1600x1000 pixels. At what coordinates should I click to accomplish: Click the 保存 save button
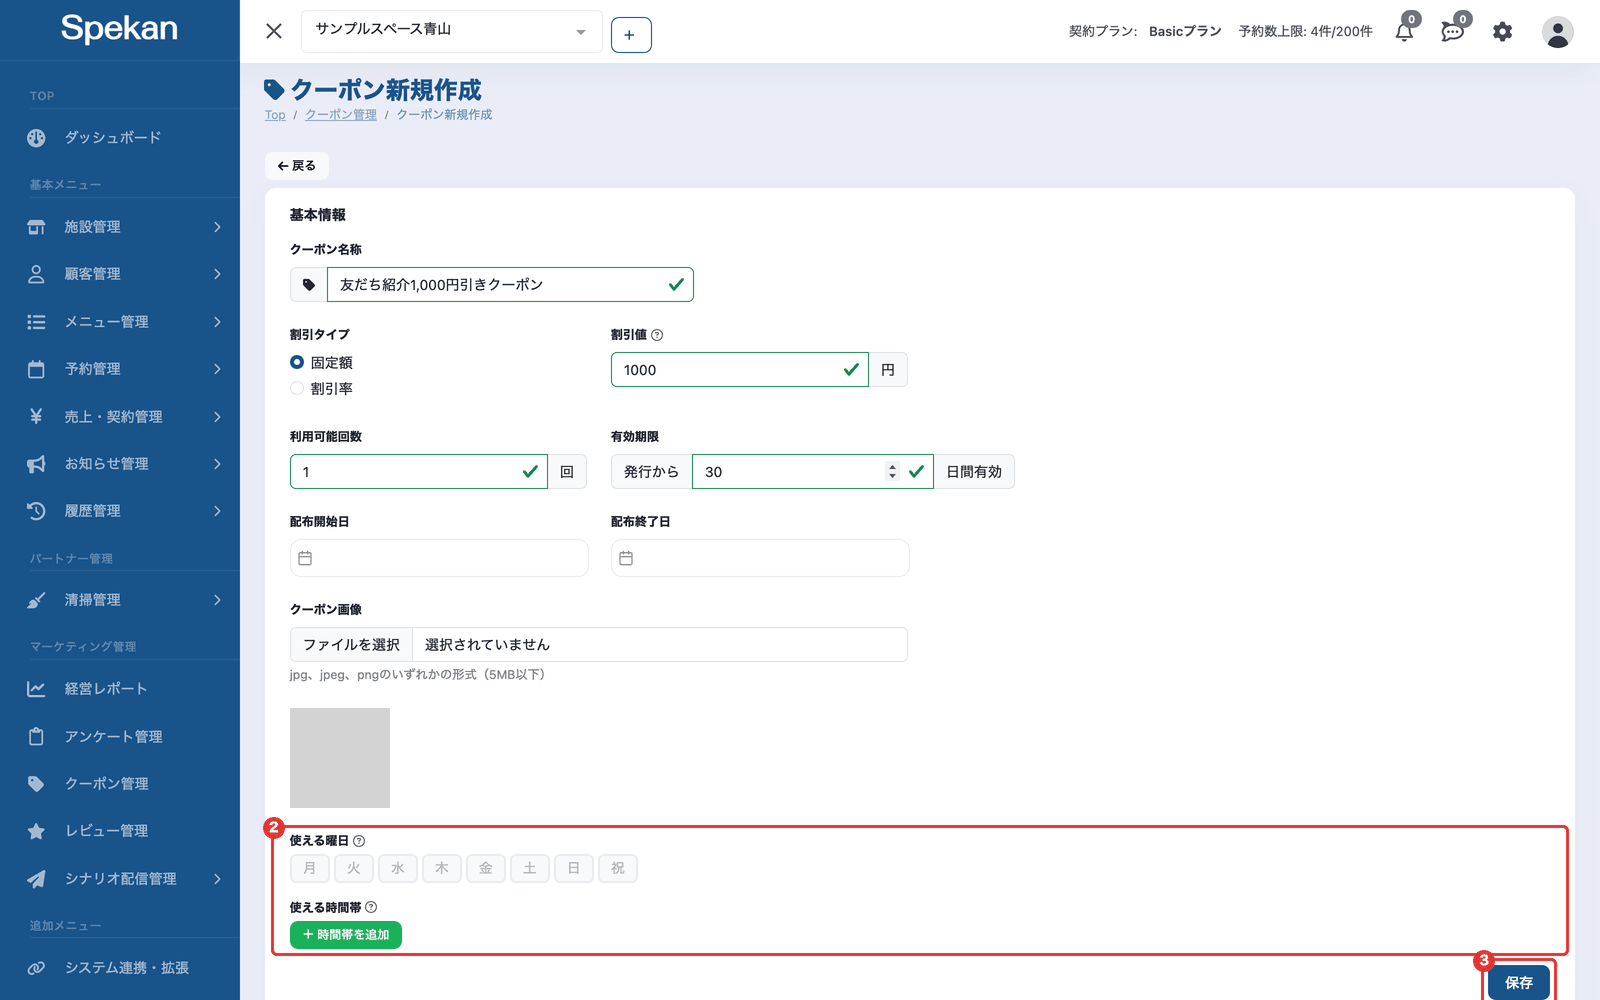pyautogui.click(x=1518, y=983)
